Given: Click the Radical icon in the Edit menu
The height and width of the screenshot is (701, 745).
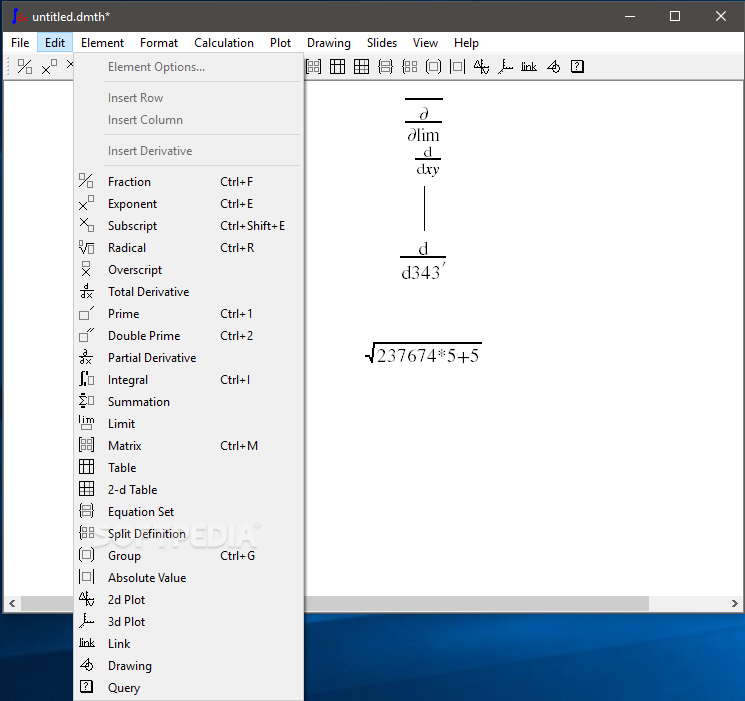Looking at the screenshot, I should tap(86, 247).
